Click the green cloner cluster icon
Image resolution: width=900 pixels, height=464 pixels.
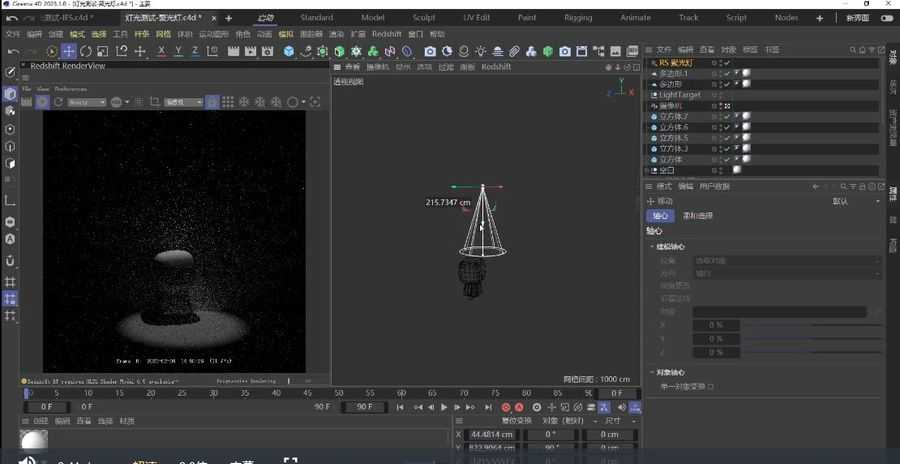(x=373, y=51)
